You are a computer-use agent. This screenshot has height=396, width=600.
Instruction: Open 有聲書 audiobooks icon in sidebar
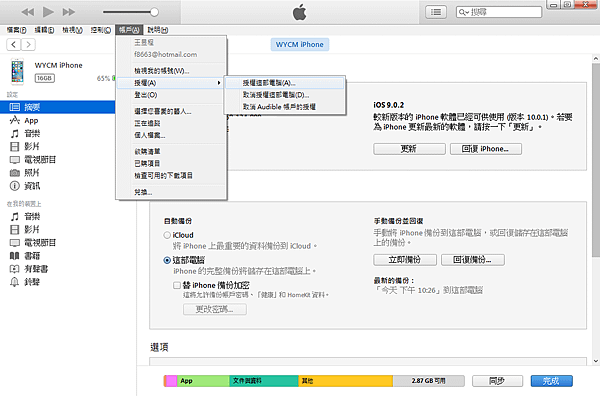pos(15,269)
